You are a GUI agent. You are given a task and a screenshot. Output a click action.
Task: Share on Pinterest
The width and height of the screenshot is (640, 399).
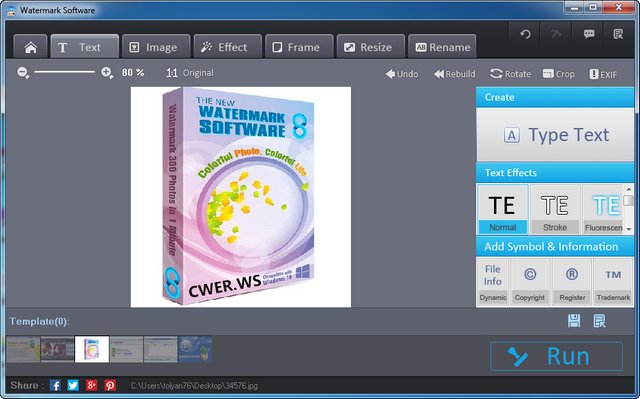click(x=110, y=385)
